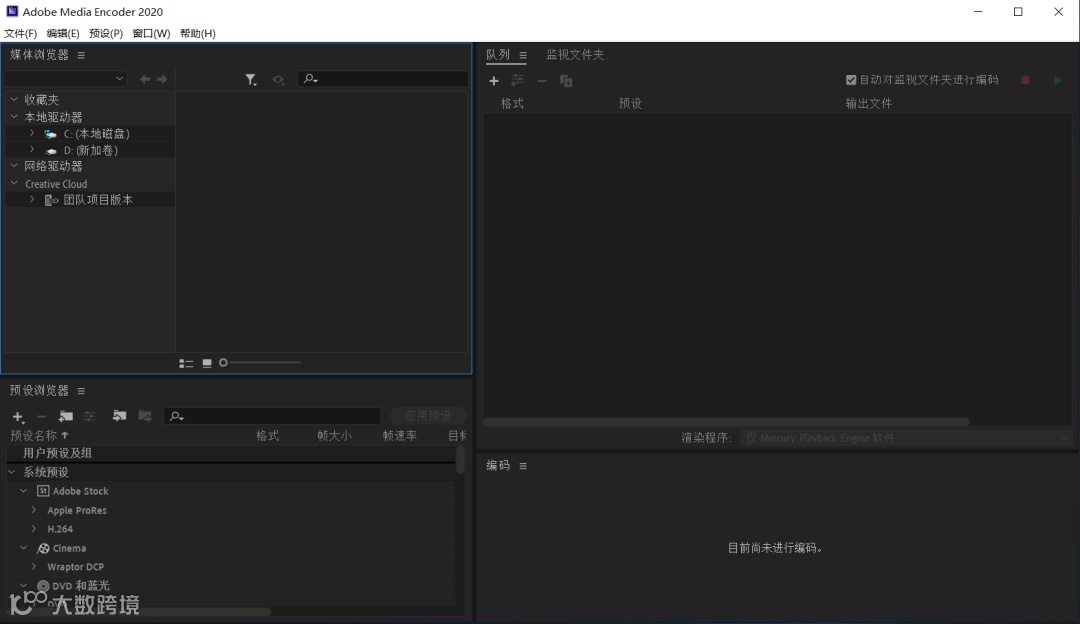Screen dimensions: 1080x624
Task: Switch to the 监视文件夹 tab
Action: [575, 54]
